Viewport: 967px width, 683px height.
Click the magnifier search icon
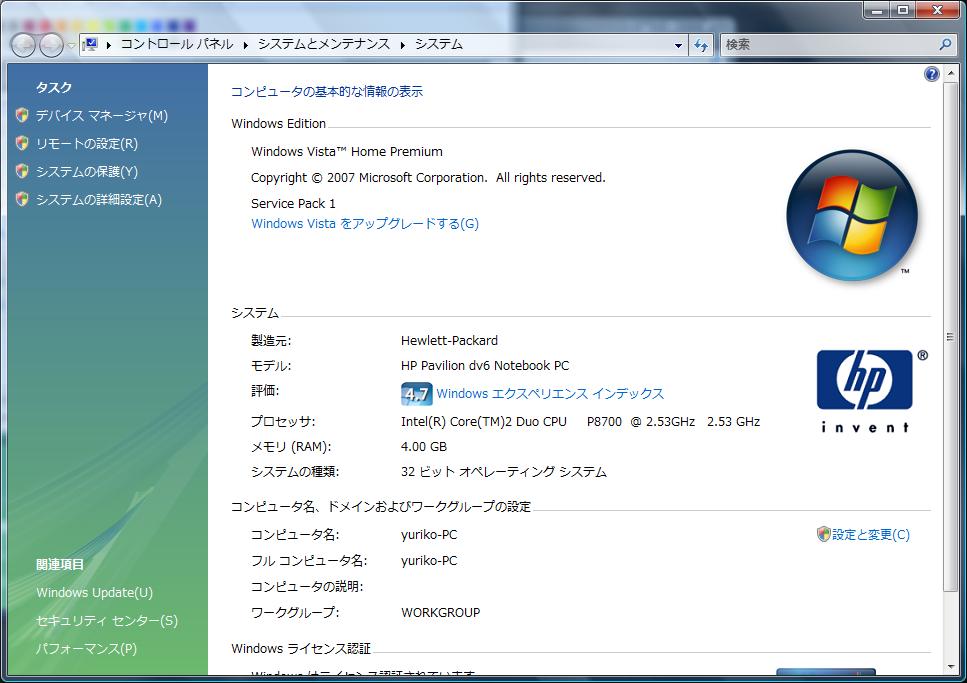[945, 44]
